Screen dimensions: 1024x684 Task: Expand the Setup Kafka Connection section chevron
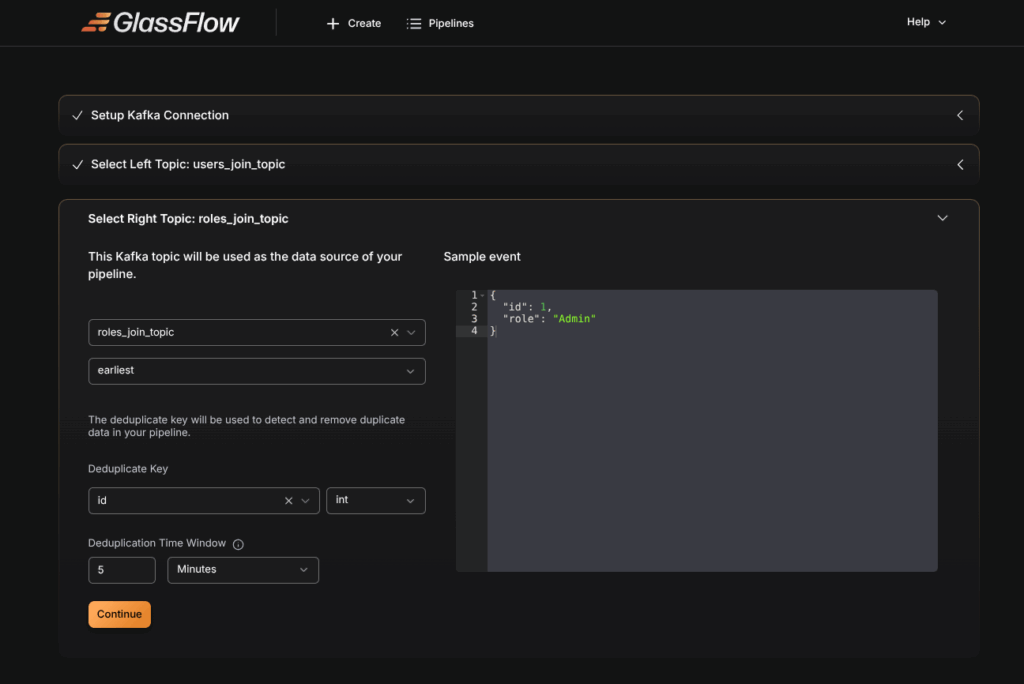tap(959, 115)
